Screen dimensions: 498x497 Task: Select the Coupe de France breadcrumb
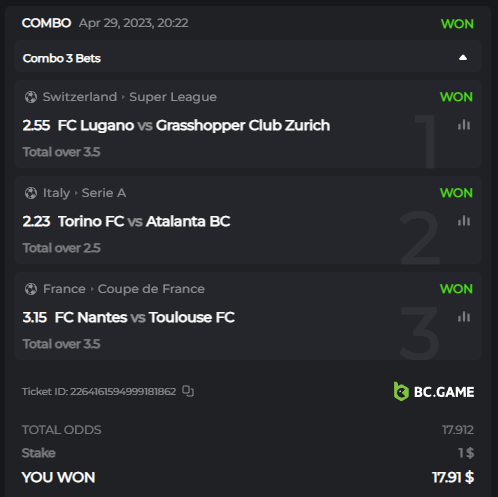coord(151,289)
